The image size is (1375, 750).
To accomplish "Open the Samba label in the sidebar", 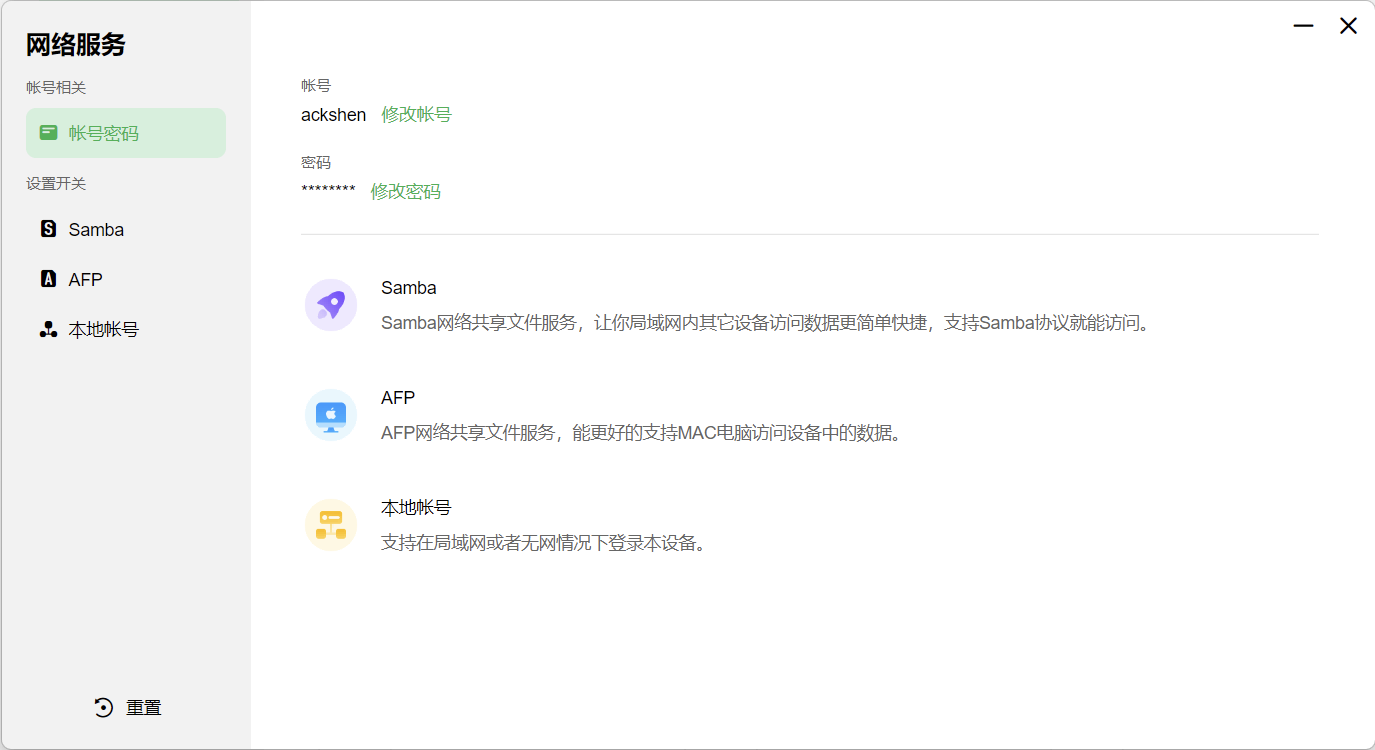I will (x=96, y=230).
